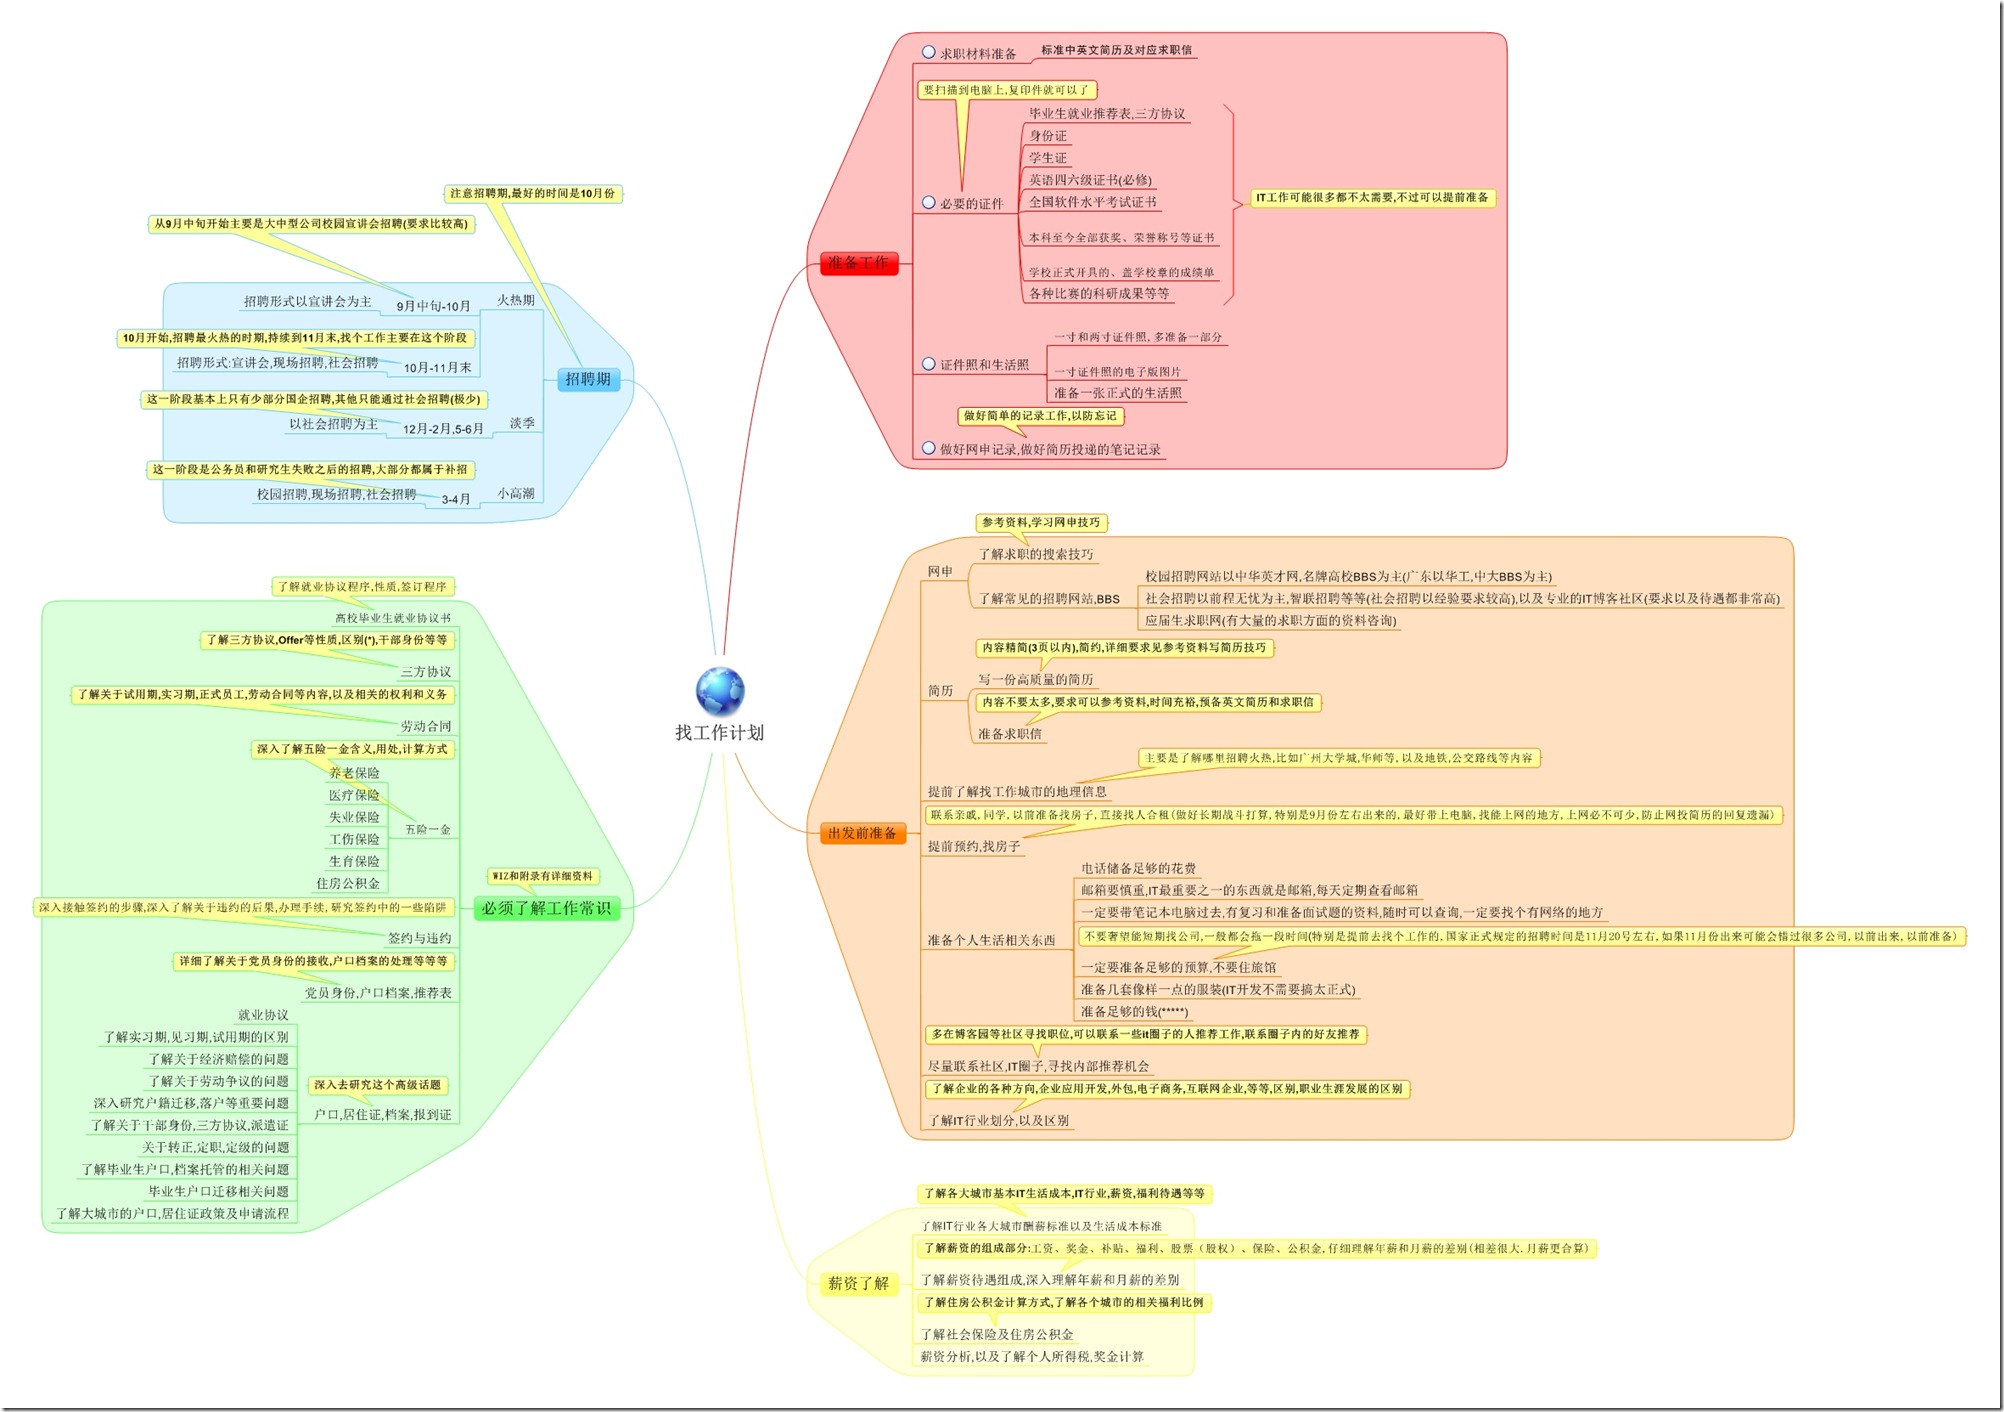2004x1412 pixels.
Task: Select the 劳动合同 topic
Action: pos(426,726)
